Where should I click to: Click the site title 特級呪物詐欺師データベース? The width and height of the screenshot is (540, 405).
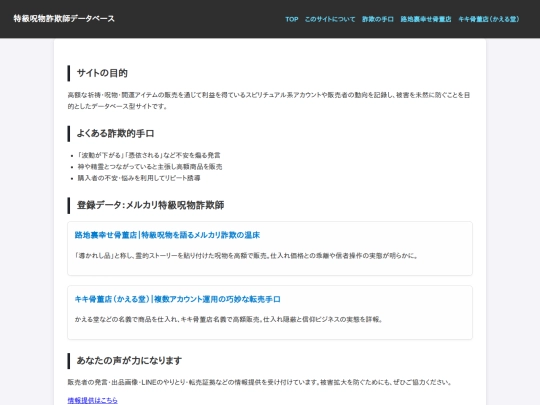pos(64,19)
